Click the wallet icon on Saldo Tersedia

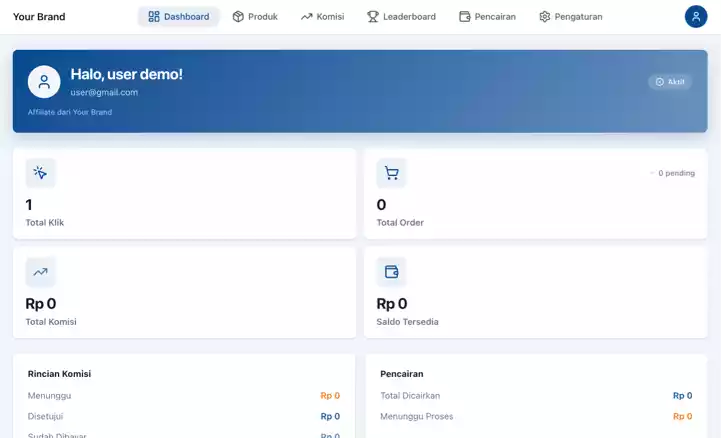tap(391, 271)
